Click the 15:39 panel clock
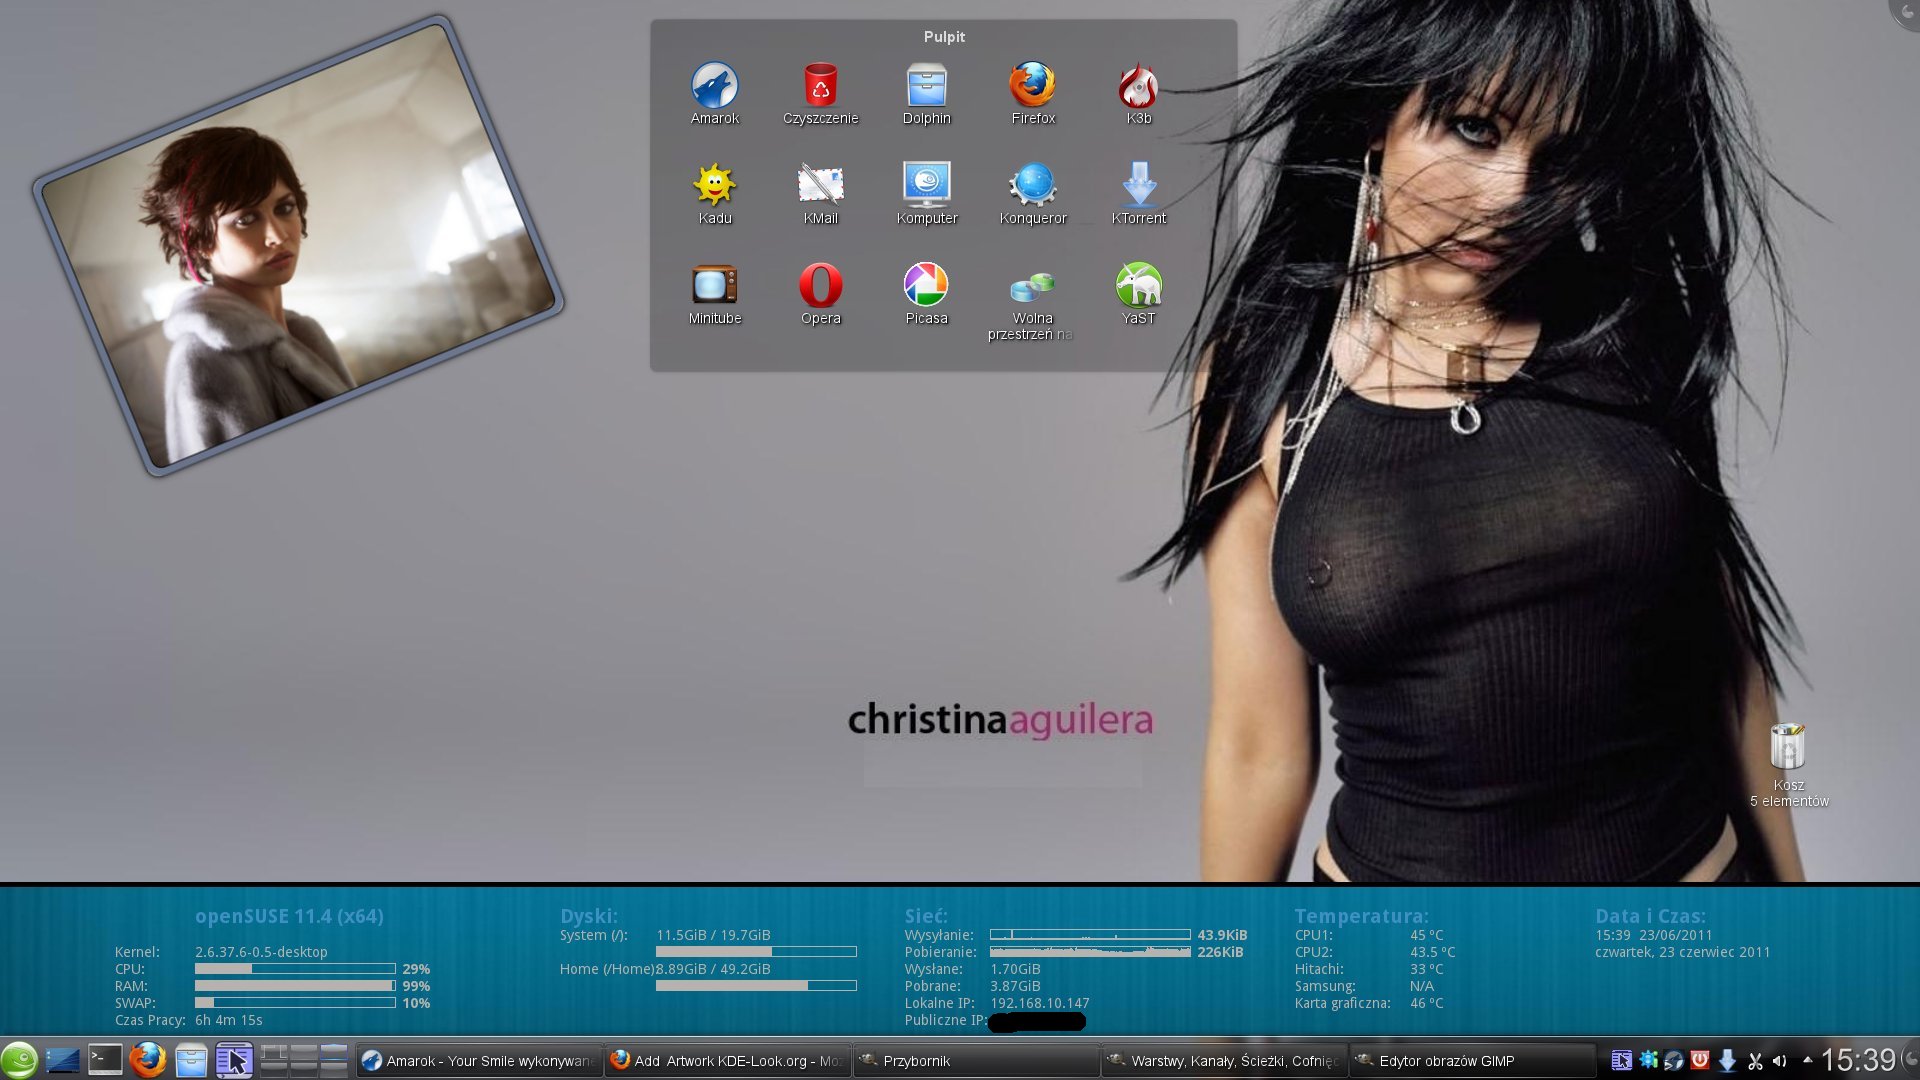This screenshot has height=1080, width=1920. (x=1858, y=1060)
